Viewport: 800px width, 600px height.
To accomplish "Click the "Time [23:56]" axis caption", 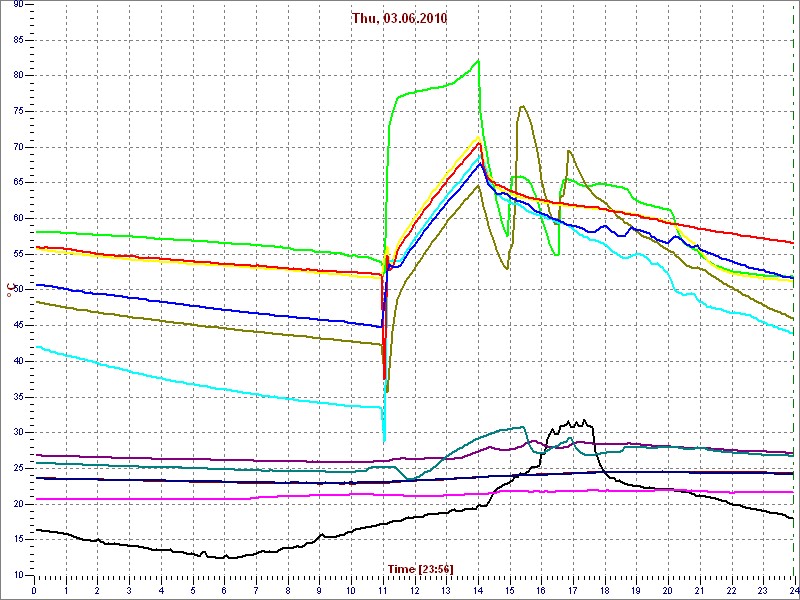I will point(420,568).
